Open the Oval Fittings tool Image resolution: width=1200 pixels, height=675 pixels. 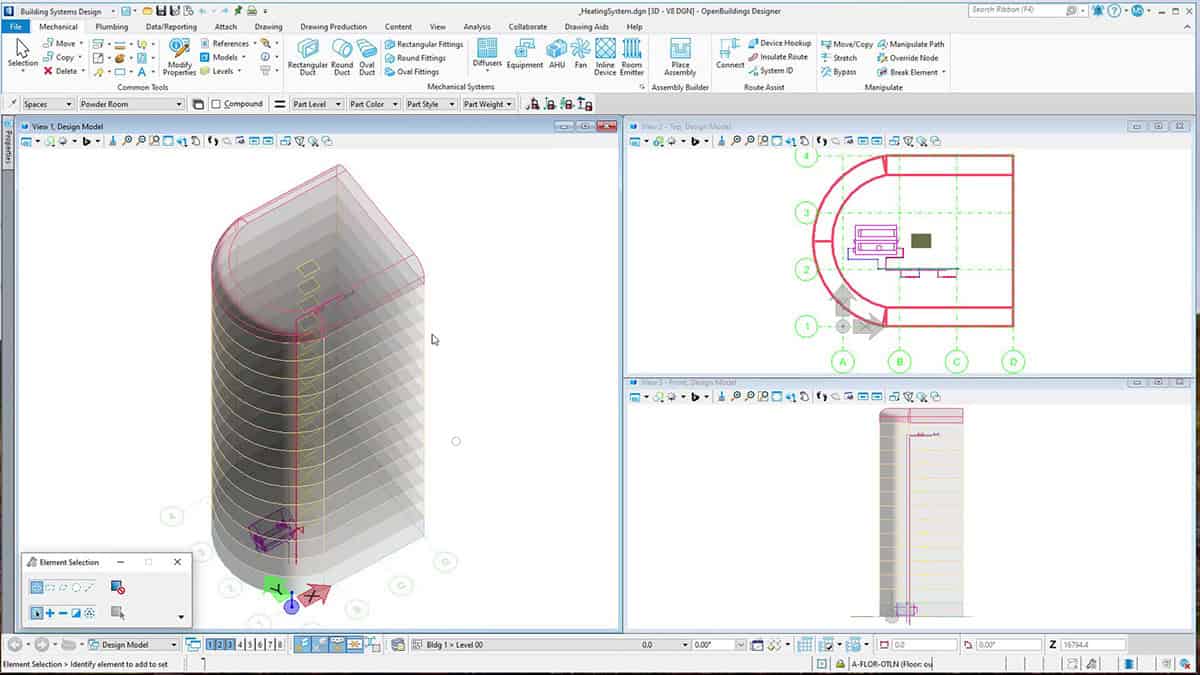(x=417, y=72)
